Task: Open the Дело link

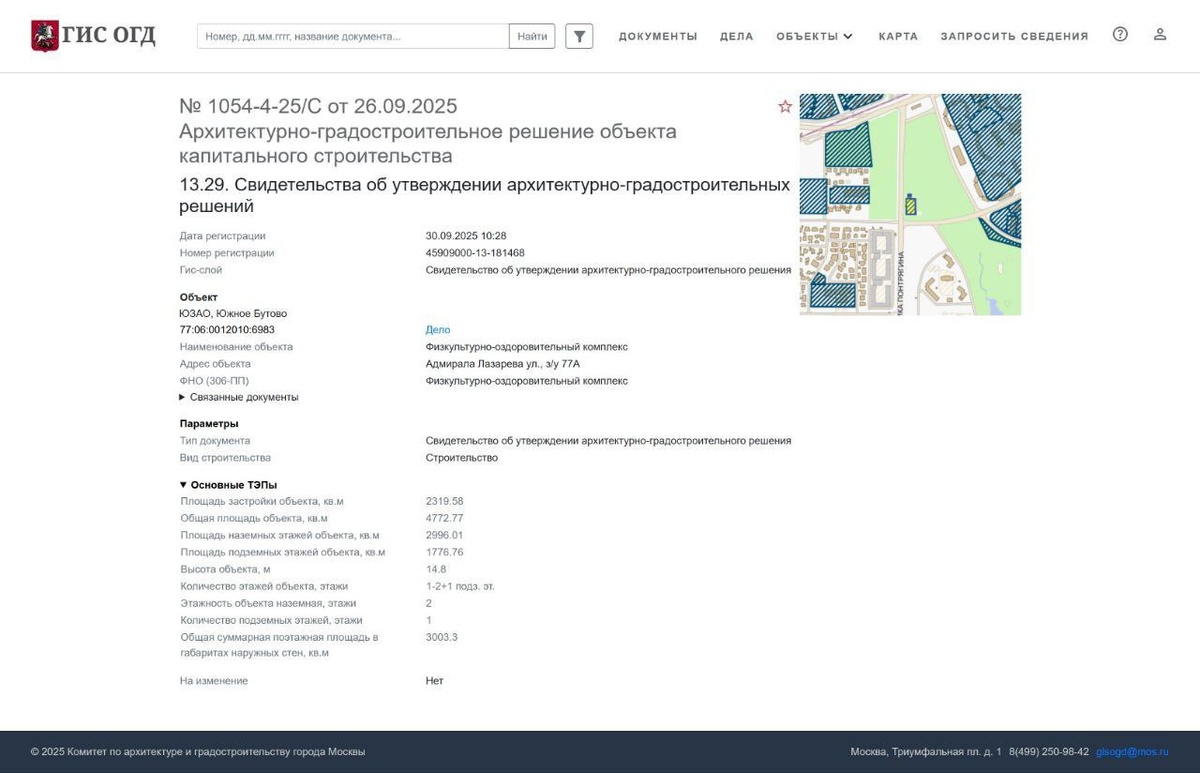Action: (438, 330)
